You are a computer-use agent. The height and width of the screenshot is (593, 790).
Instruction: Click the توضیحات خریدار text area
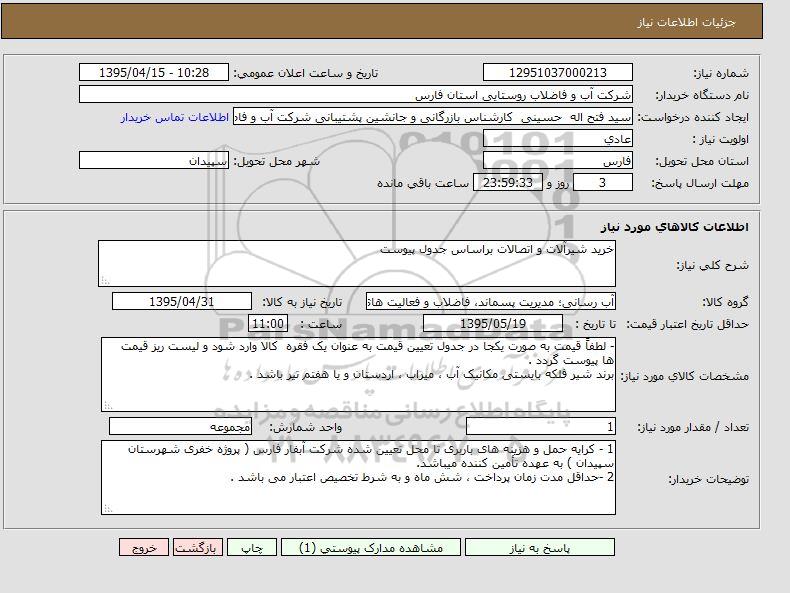point(358,478)
